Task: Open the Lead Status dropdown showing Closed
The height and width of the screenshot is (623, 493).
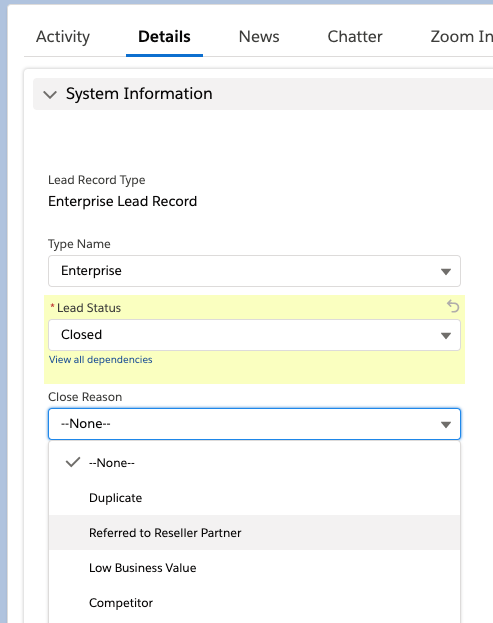Action: pyautogui.click(x=254, y=335)
